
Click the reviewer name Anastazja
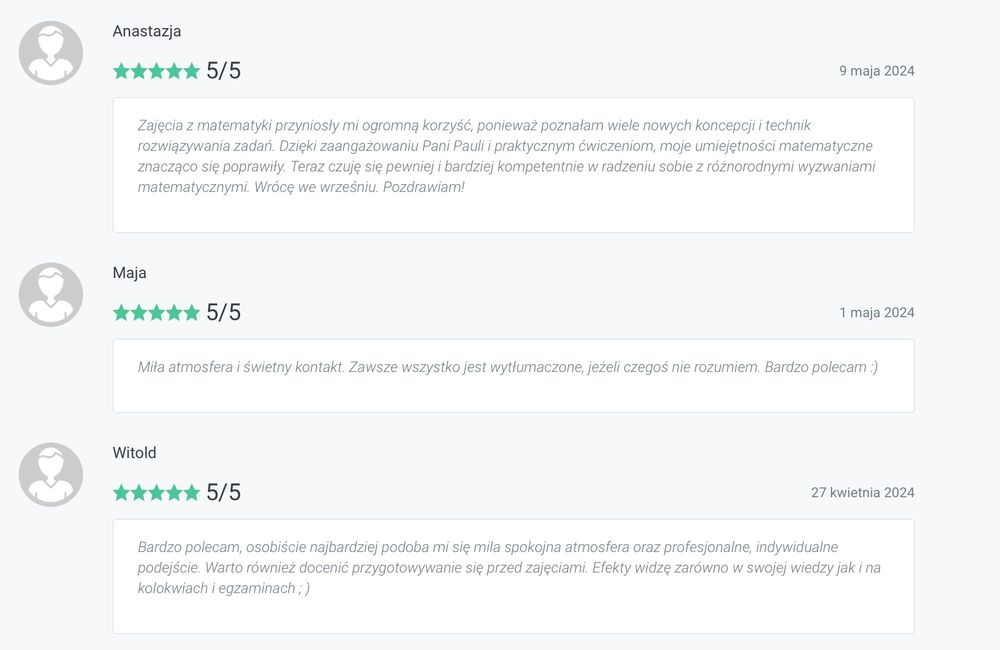[x=147, y=31]
